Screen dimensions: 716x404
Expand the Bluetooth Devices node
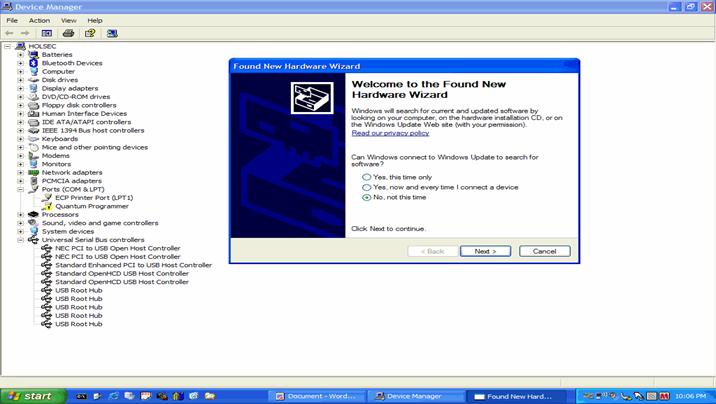point(21,63)
